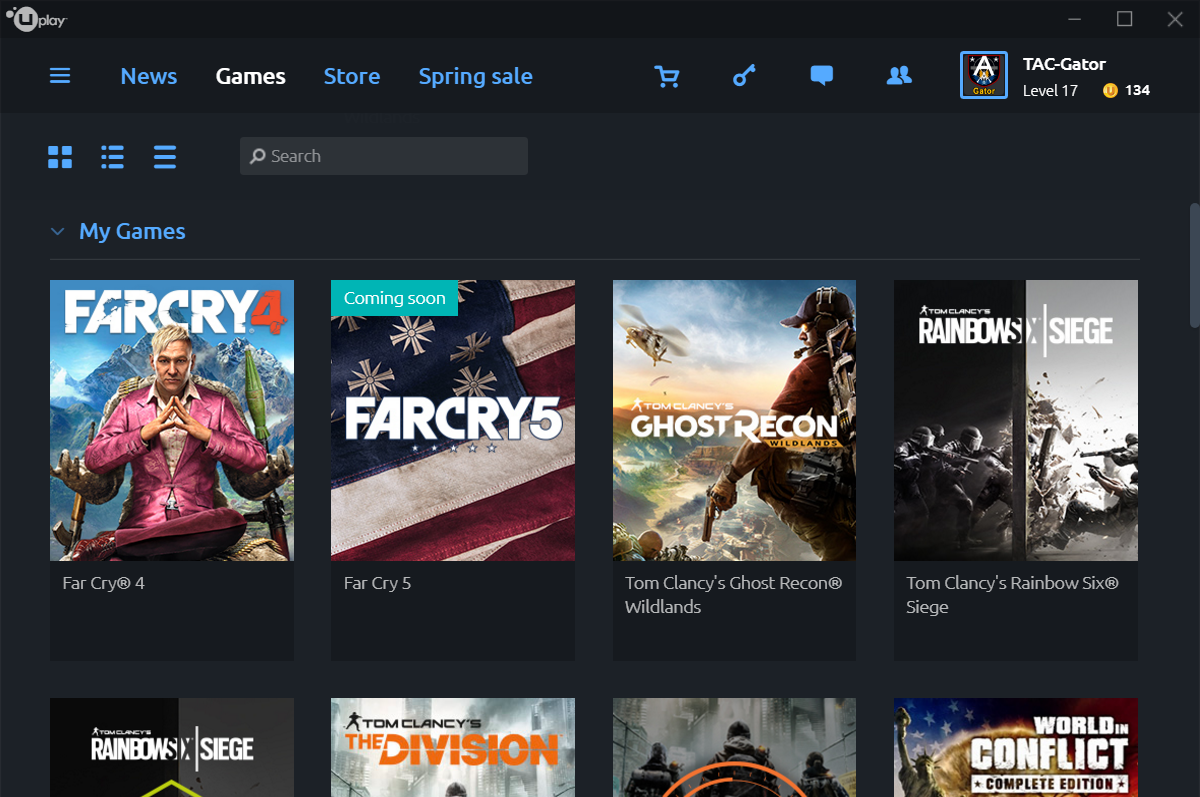Viewport: 1200px width, 797px height.
Task: Go to the News tab
Action: tap(149, 76)
